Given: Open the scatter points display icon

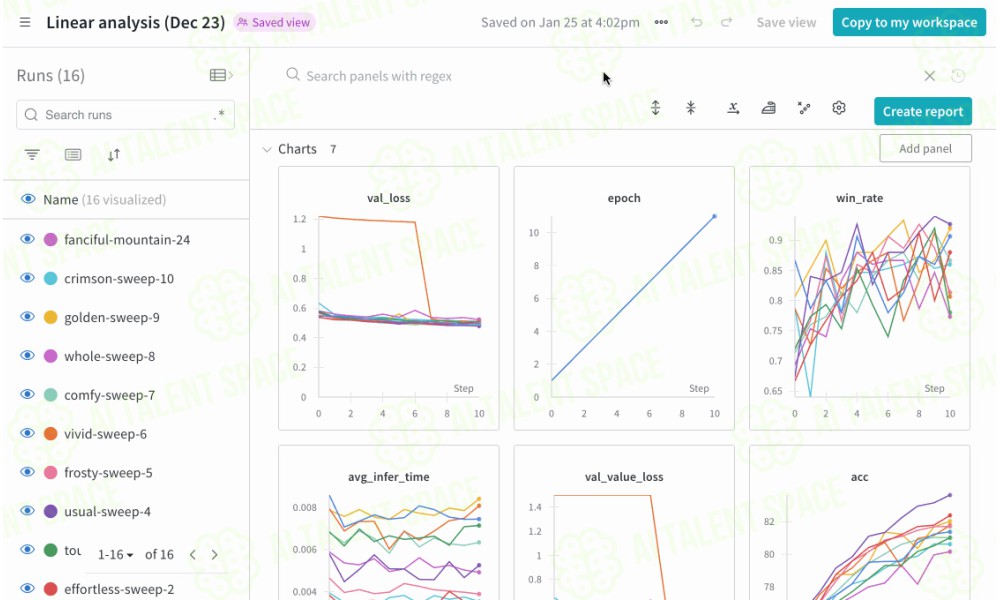Looking at the screenshot, I should click(x=804, y=108).
